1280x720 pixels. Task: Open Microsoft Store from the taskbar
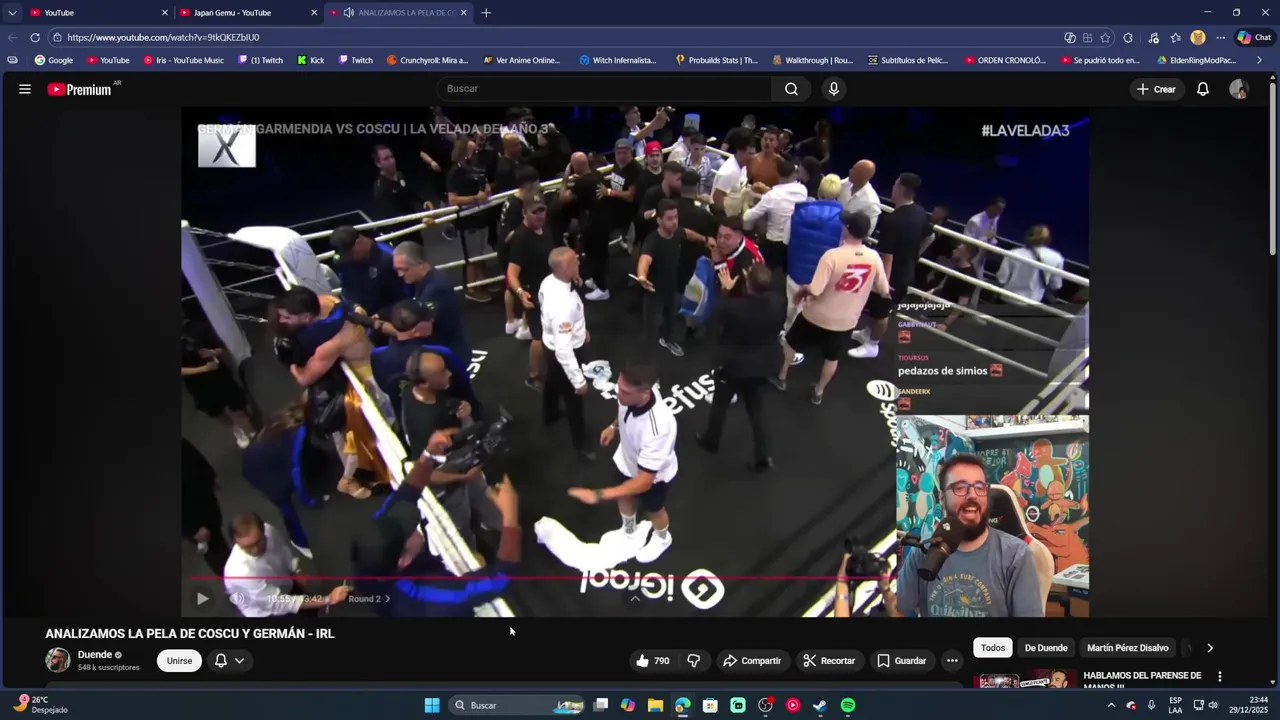pyautogui.click(x=710, y=705)
